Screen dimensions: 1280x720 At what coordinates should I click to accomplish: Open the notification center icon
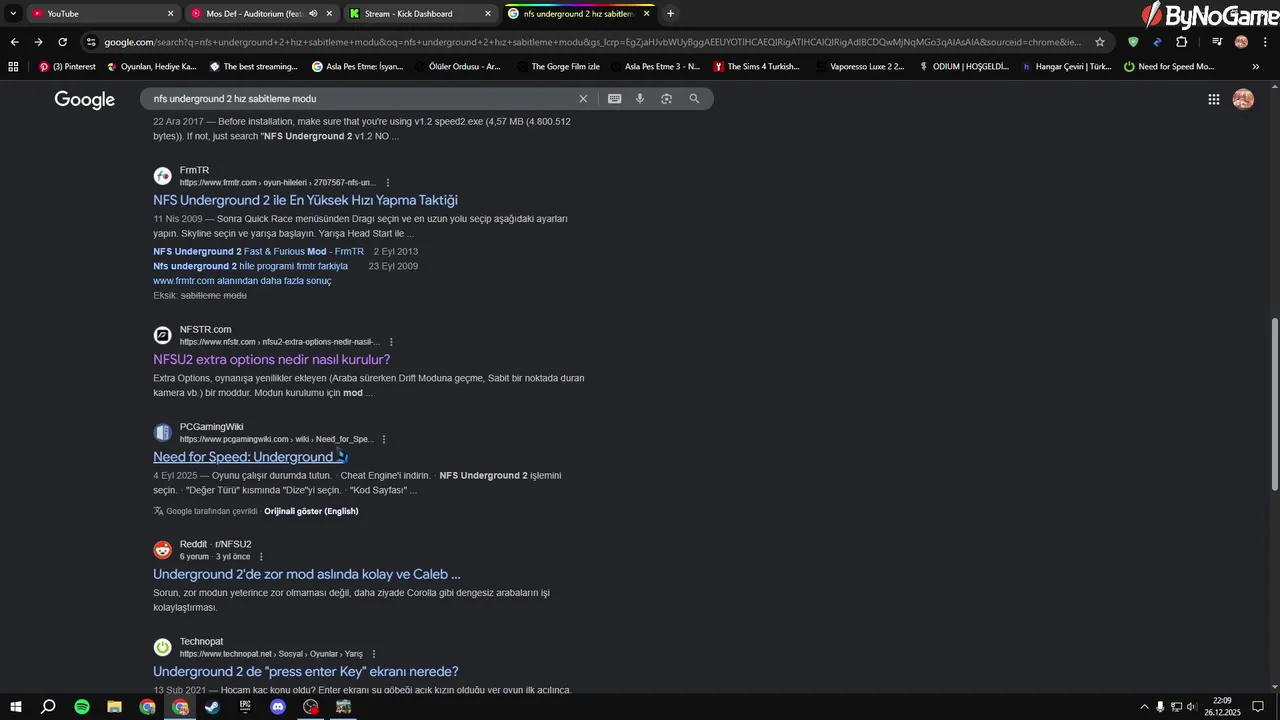pyautogui.click(x=1258, y=707)
